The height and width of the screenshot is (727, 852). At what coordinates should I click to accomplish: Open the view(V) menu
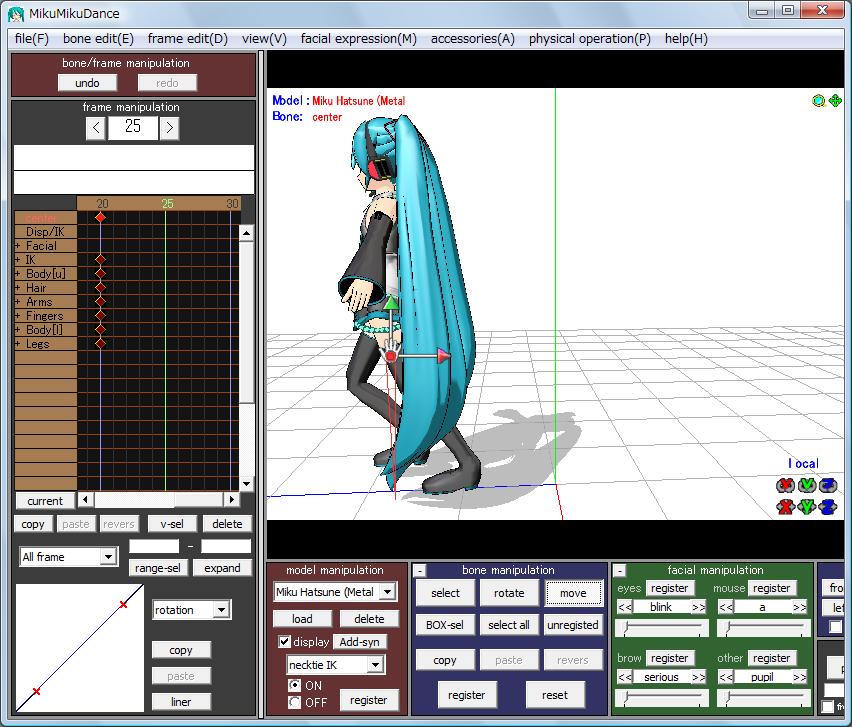(x=264, y=39)
